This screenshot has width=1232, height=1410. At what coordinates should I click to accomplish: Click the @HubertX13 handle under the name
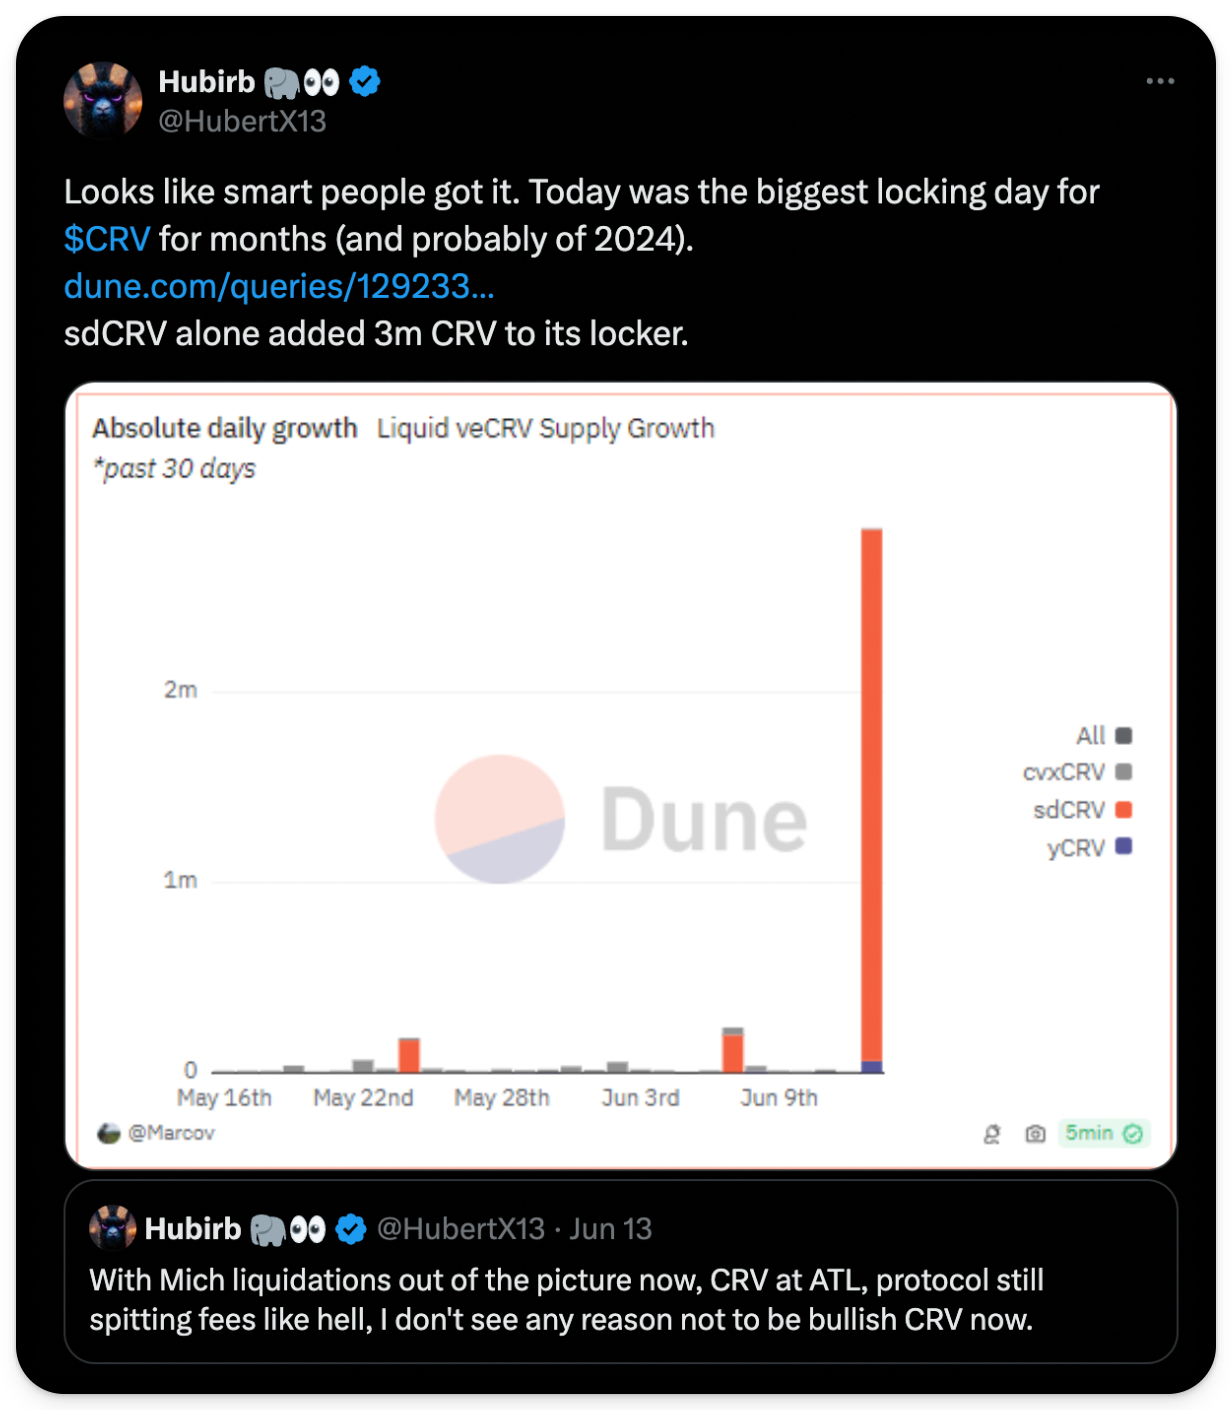click(x=242, y=121)
